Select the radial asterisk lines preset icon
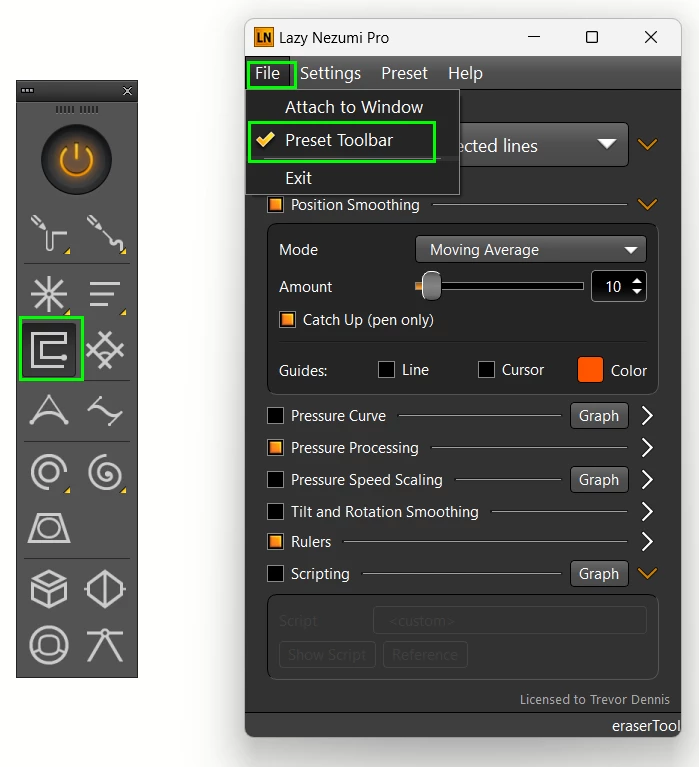This screenshot has height=767, width=699. (x=49, y=294)
